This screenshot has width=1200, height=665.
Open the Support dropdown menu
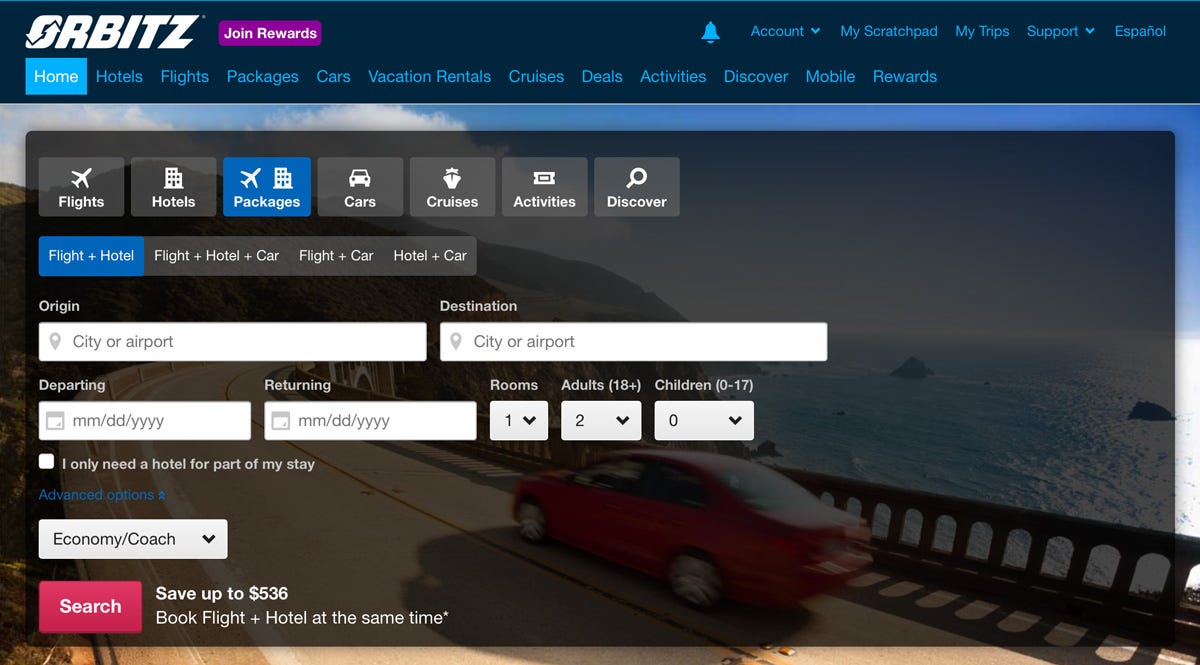(x=1060, y=31)
